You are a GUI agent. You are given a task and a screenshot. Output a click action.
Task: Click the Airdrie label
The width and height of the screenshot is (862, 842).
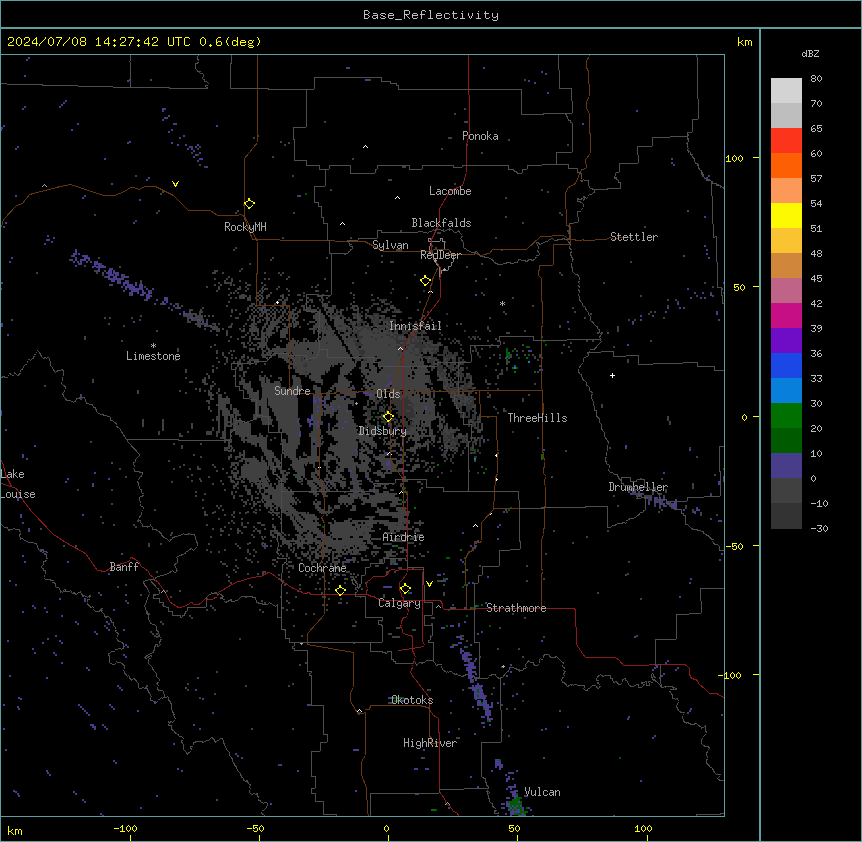tap(403, 537)
